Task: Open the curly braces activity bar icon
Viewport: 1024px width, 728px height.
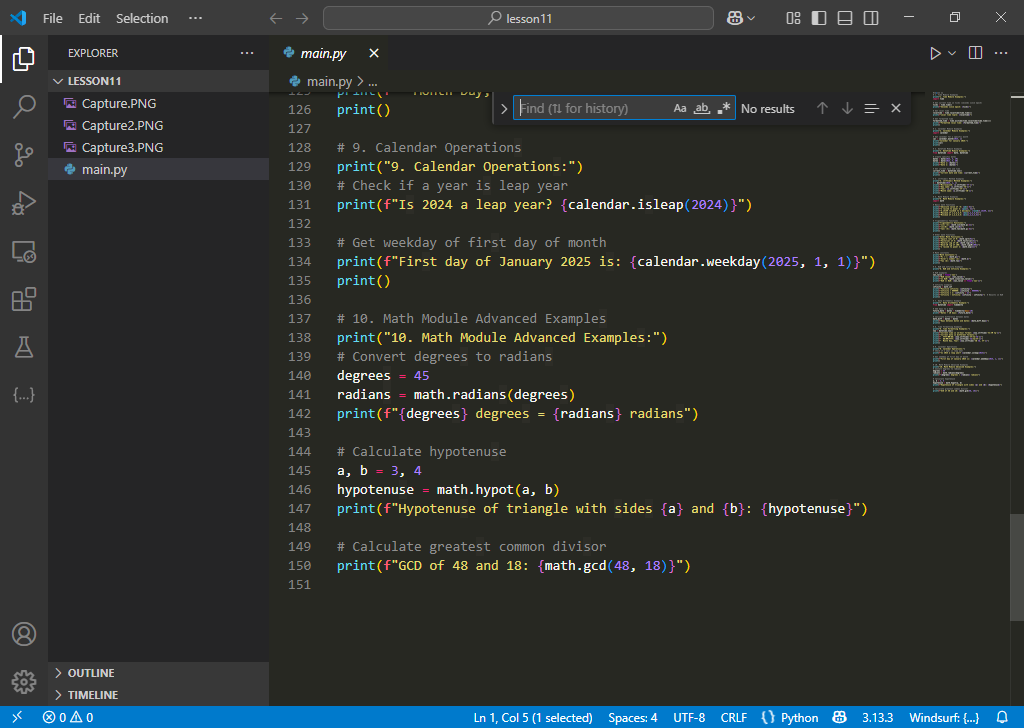Action: 24,395
